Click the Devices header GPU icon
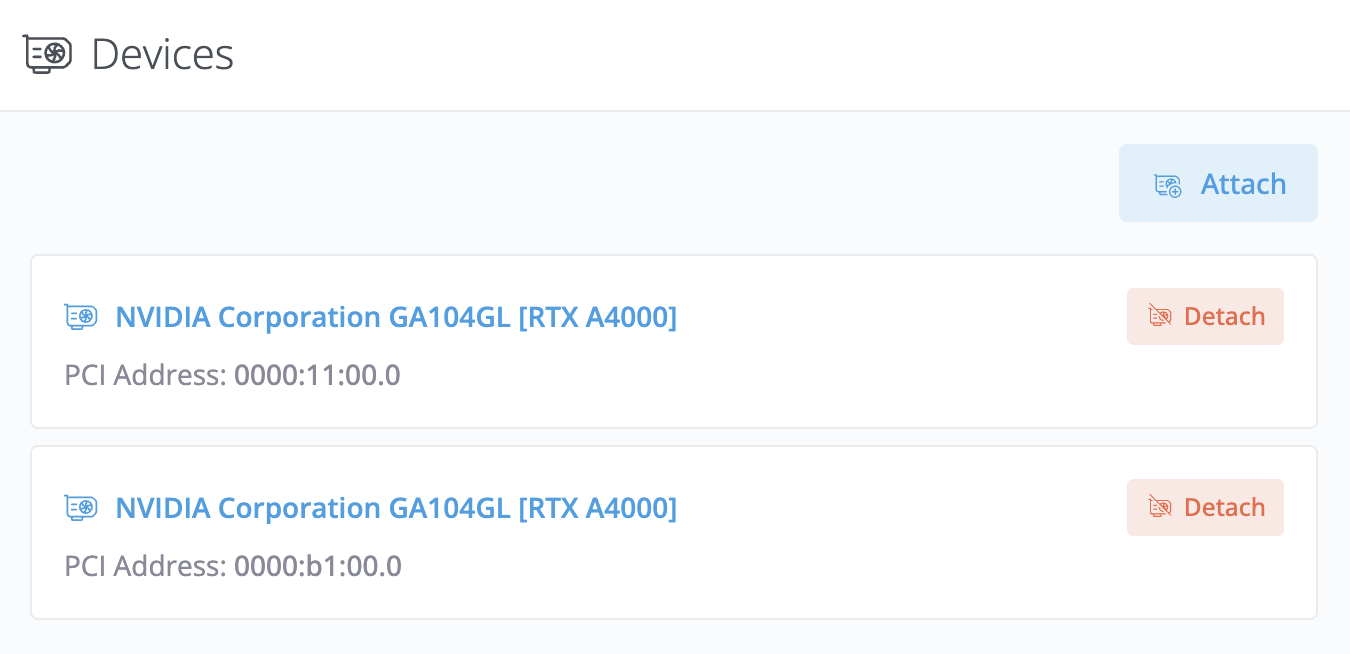The height and width of the screenshot is (654, 1350). pos(47,54)
